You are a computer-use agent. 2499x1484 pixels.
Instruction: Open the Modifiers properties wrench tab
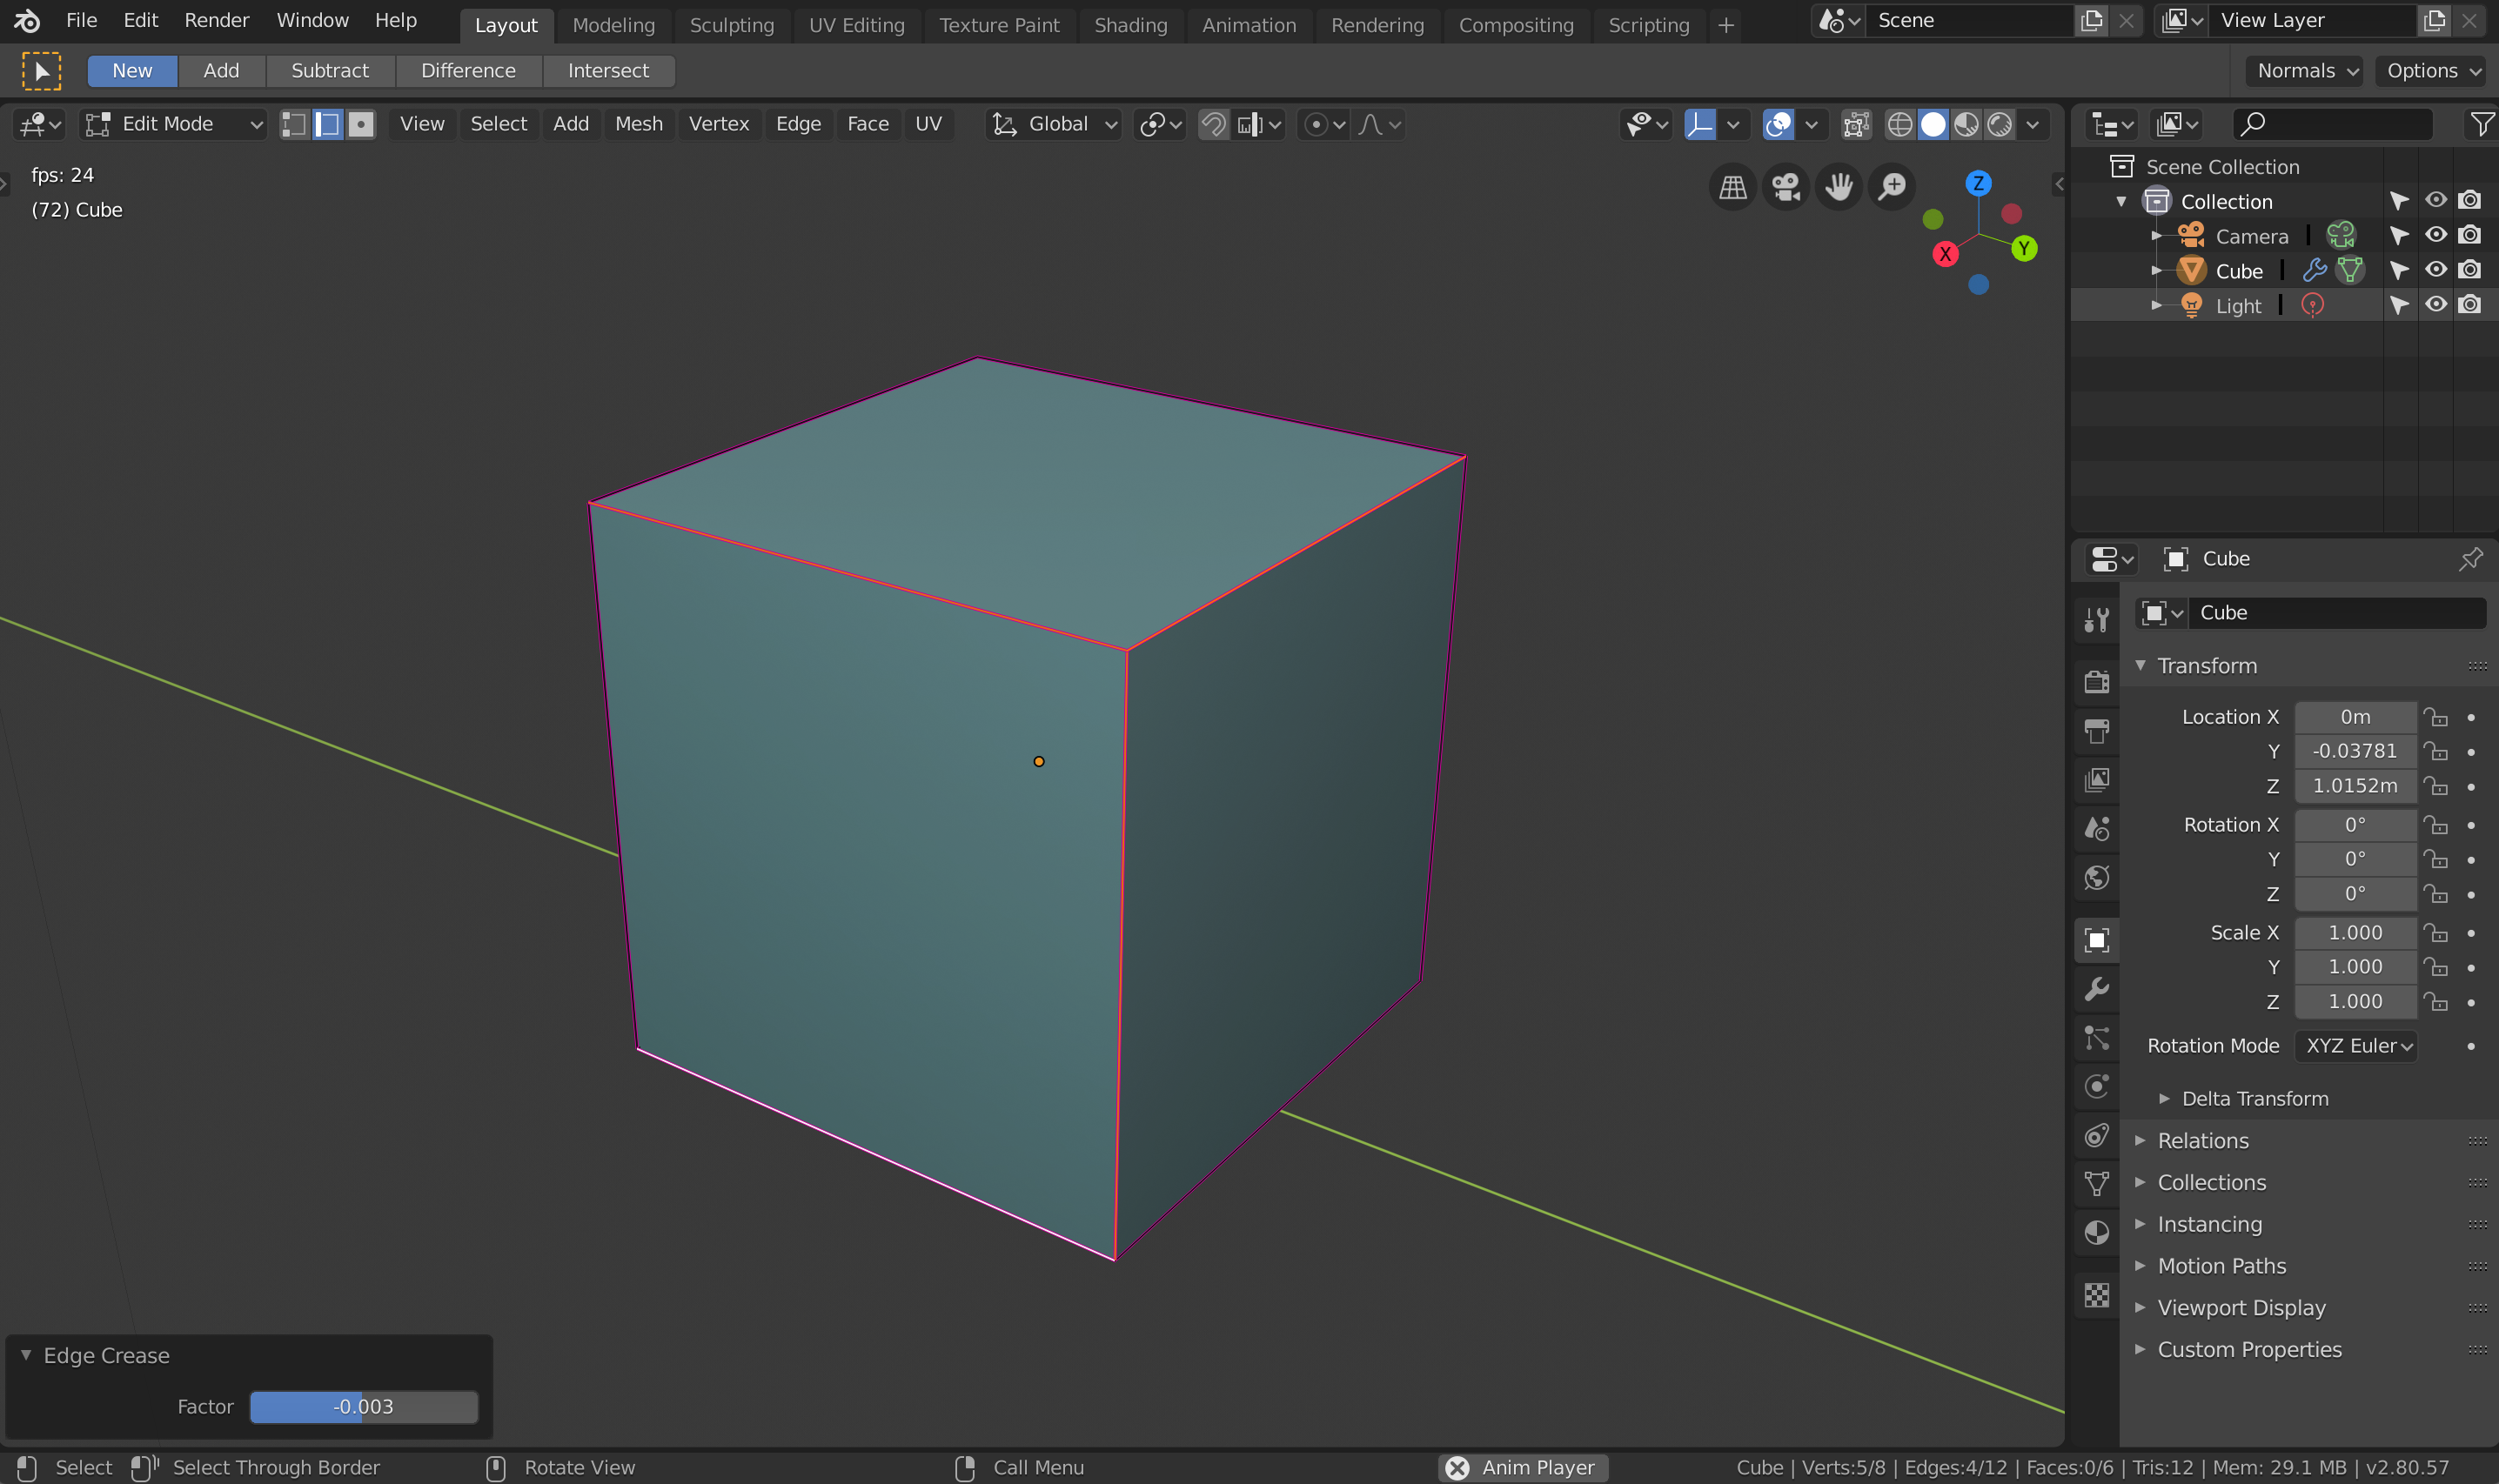point(2097,989)
